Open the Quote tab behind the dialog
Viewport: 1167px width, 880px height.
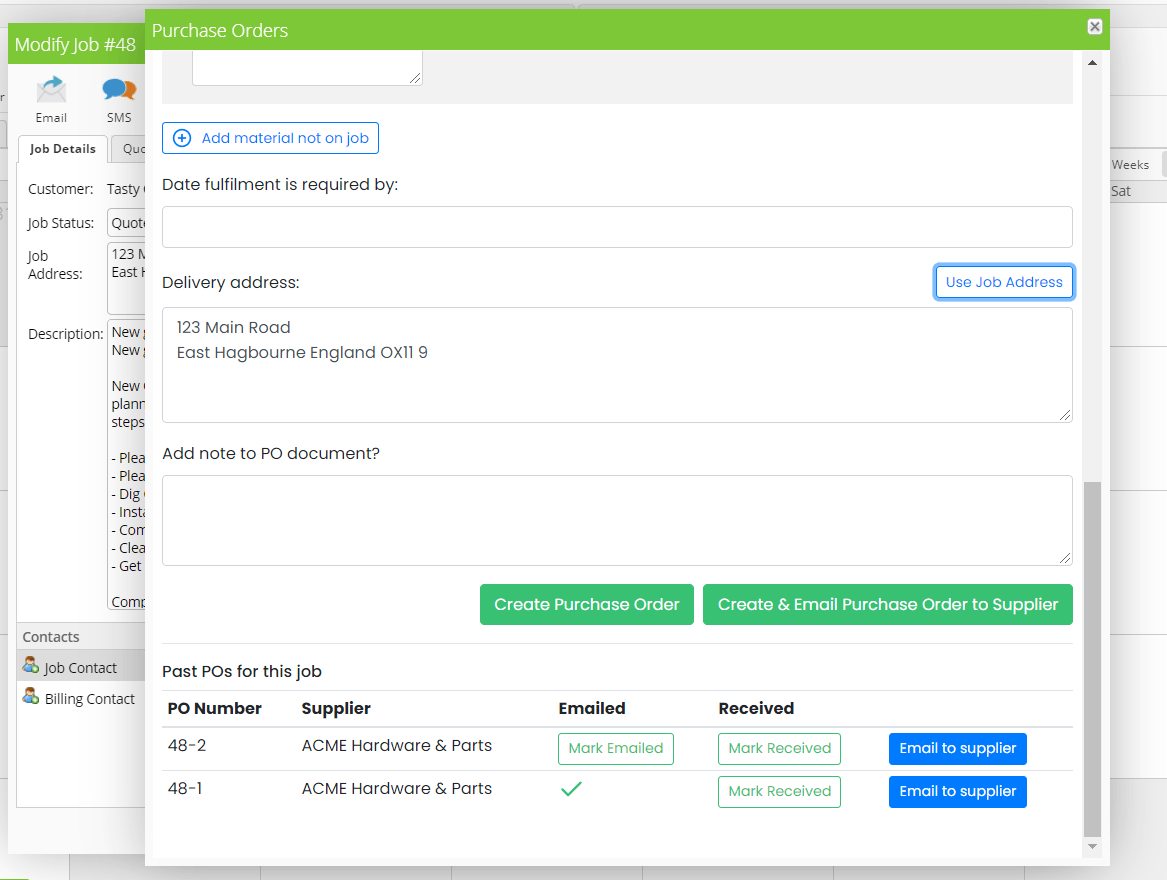point(130,149)
